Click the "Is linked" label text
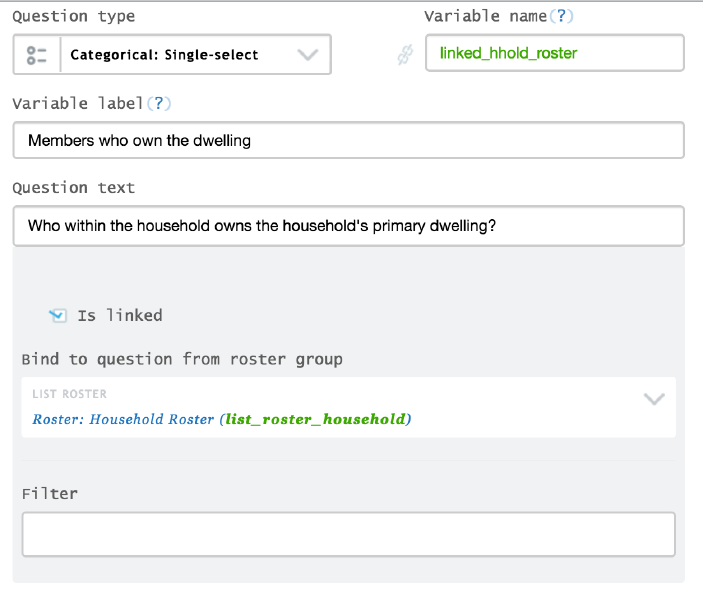 tap(120, 315)
